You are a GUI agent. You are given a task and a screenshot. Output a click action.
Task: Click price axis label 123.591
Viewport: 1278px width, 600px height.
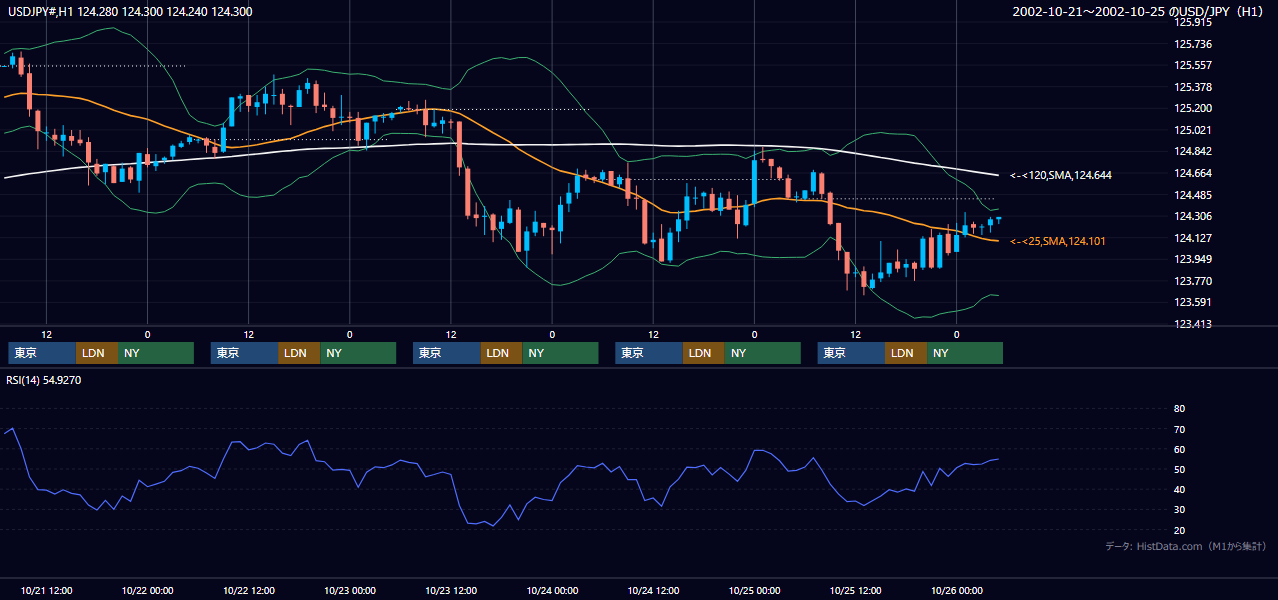pos(1193,302)
